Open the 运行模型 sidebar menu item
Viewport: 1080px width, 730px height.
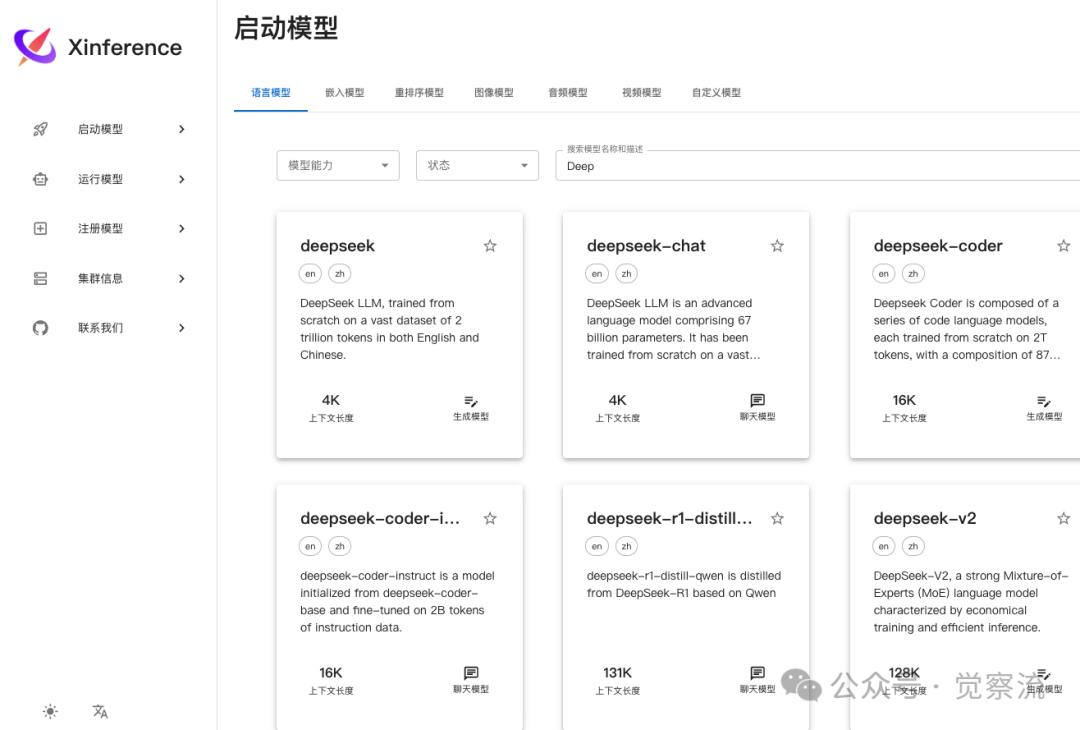(109, 179)
